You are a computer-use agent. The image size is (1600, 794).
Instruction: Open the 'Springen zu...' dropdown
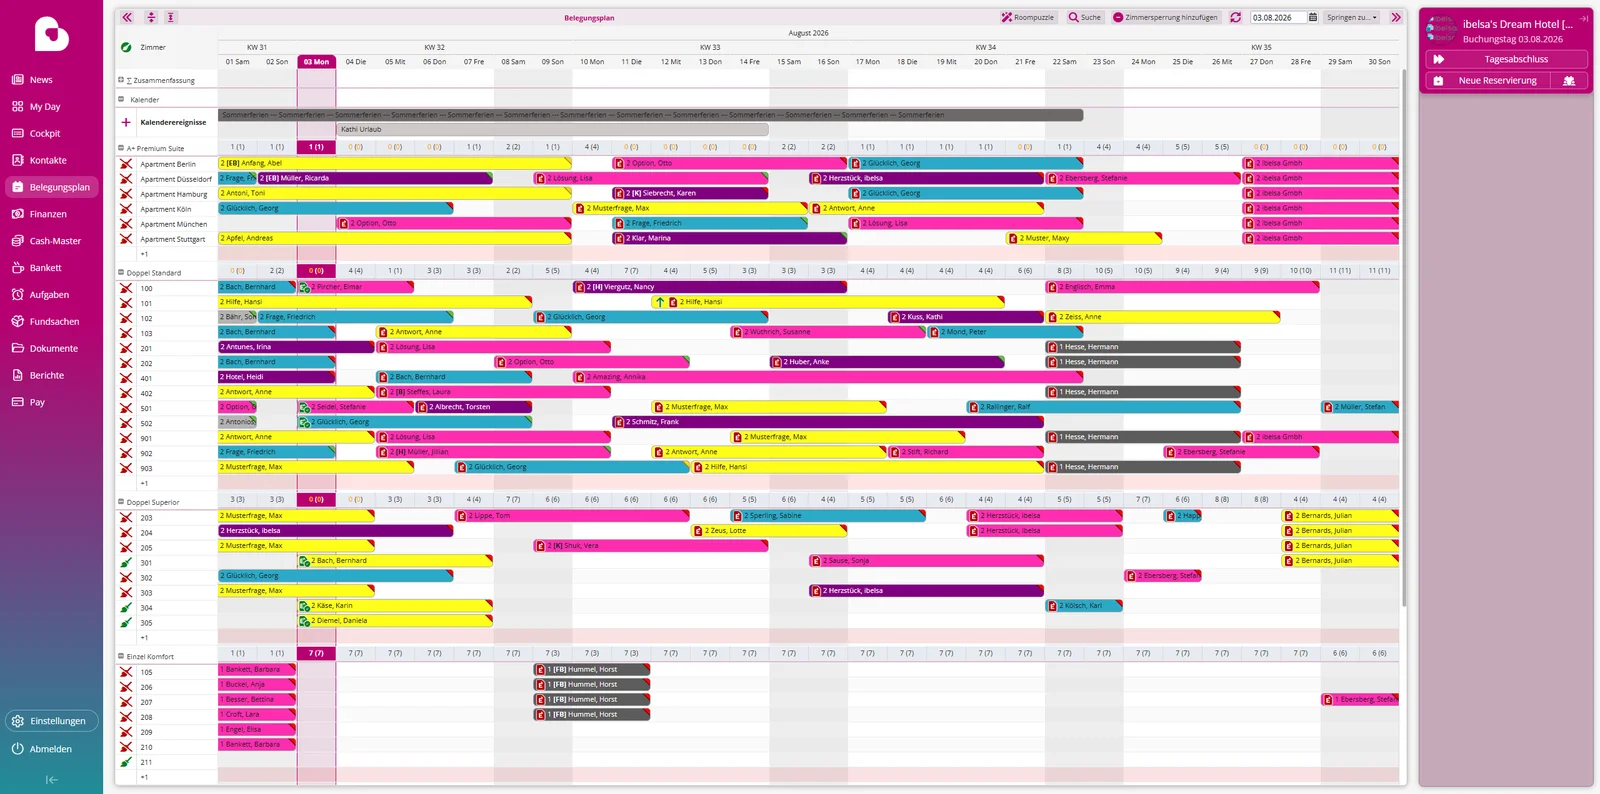point(1352,17)
